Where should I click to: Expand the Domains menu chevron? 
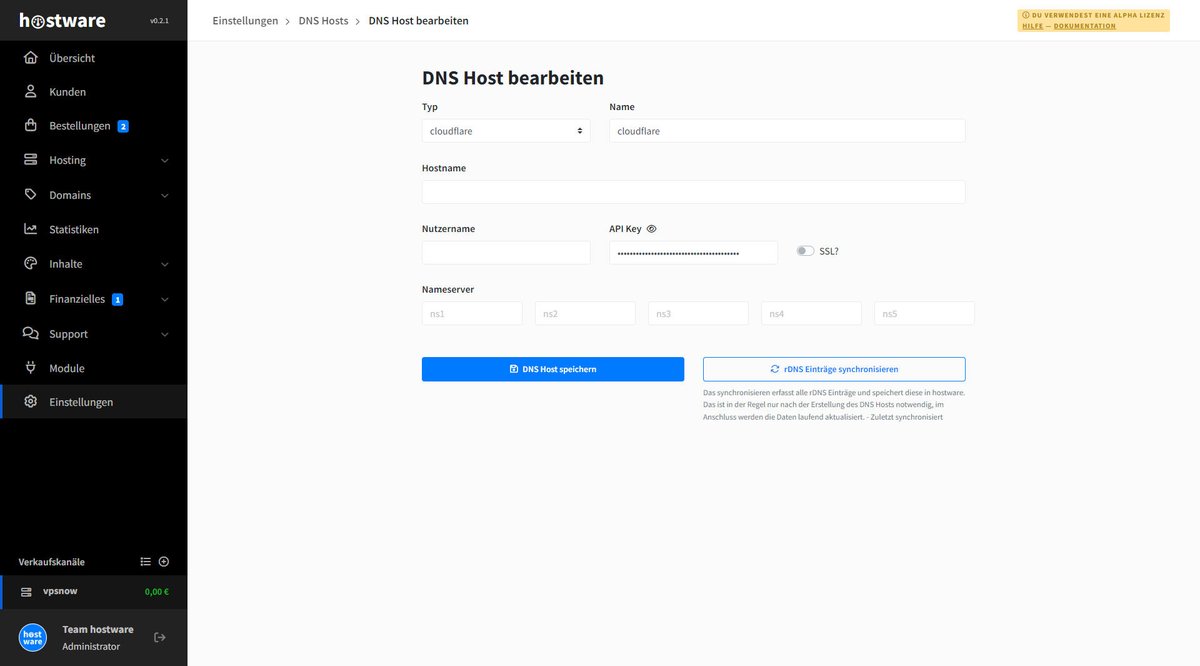pos(165,195)
